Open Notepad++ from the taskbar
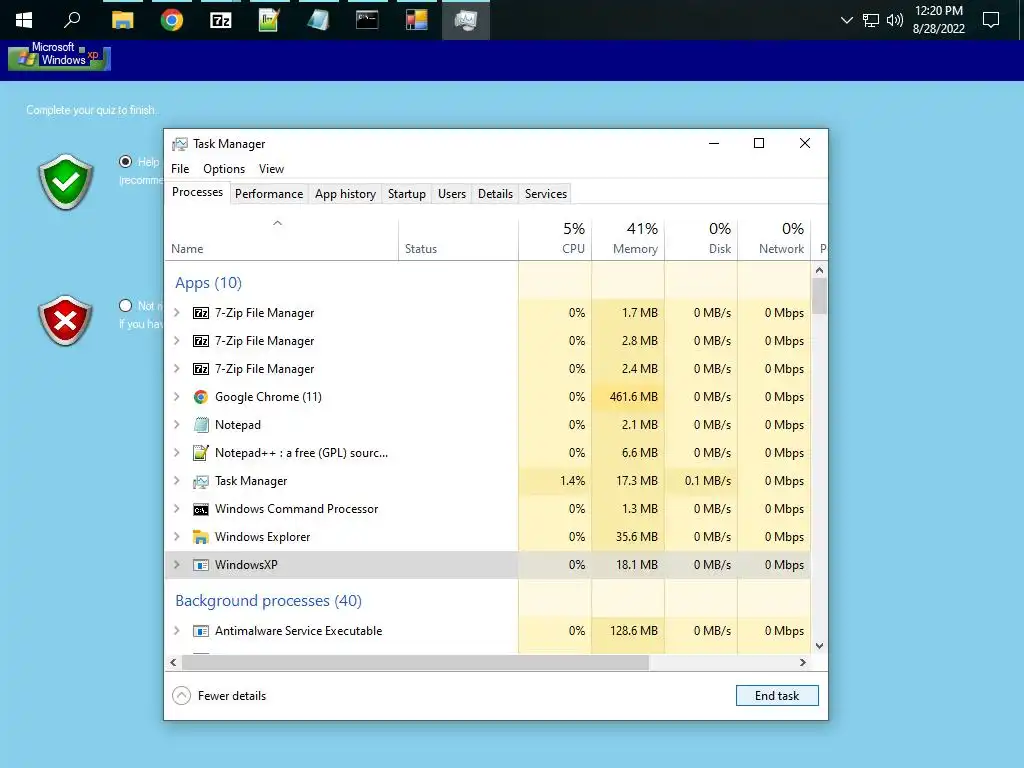 pos(269,20)
